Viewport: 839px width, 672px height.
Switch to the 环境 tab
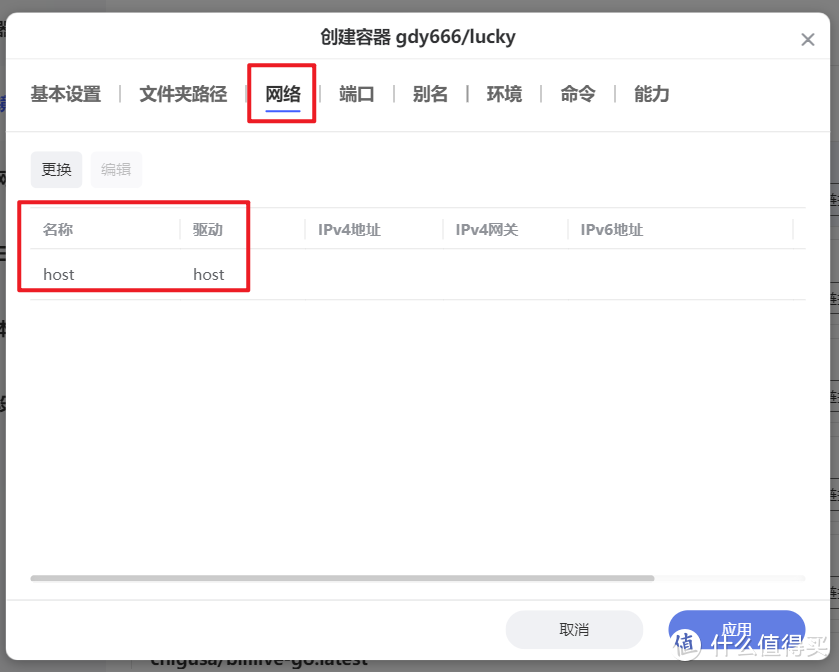pyautogui.click(x=504, y=94)
